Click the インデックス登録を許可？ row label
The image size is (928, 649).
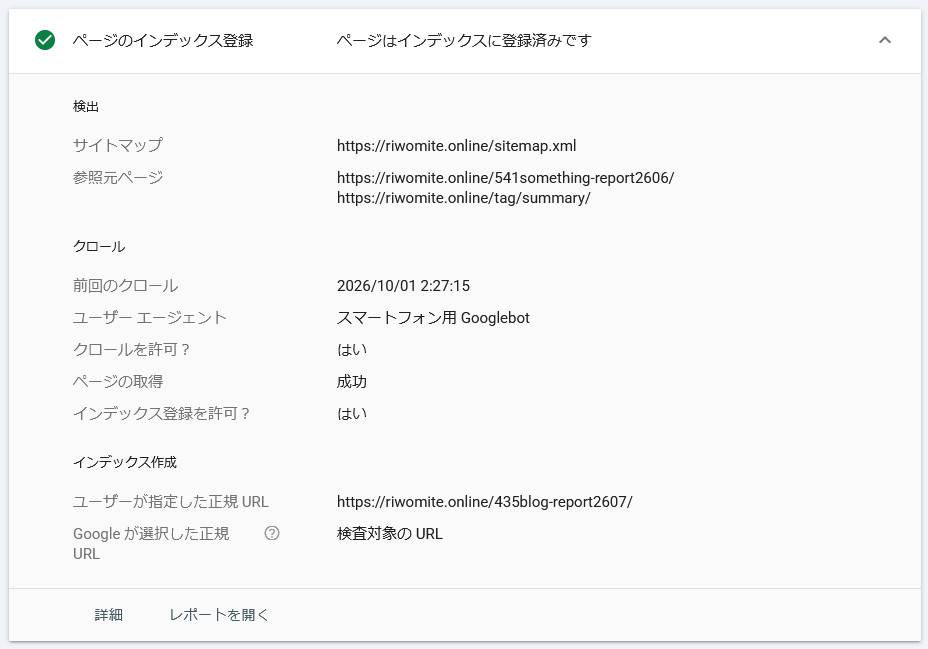click(x=161, y=414)
